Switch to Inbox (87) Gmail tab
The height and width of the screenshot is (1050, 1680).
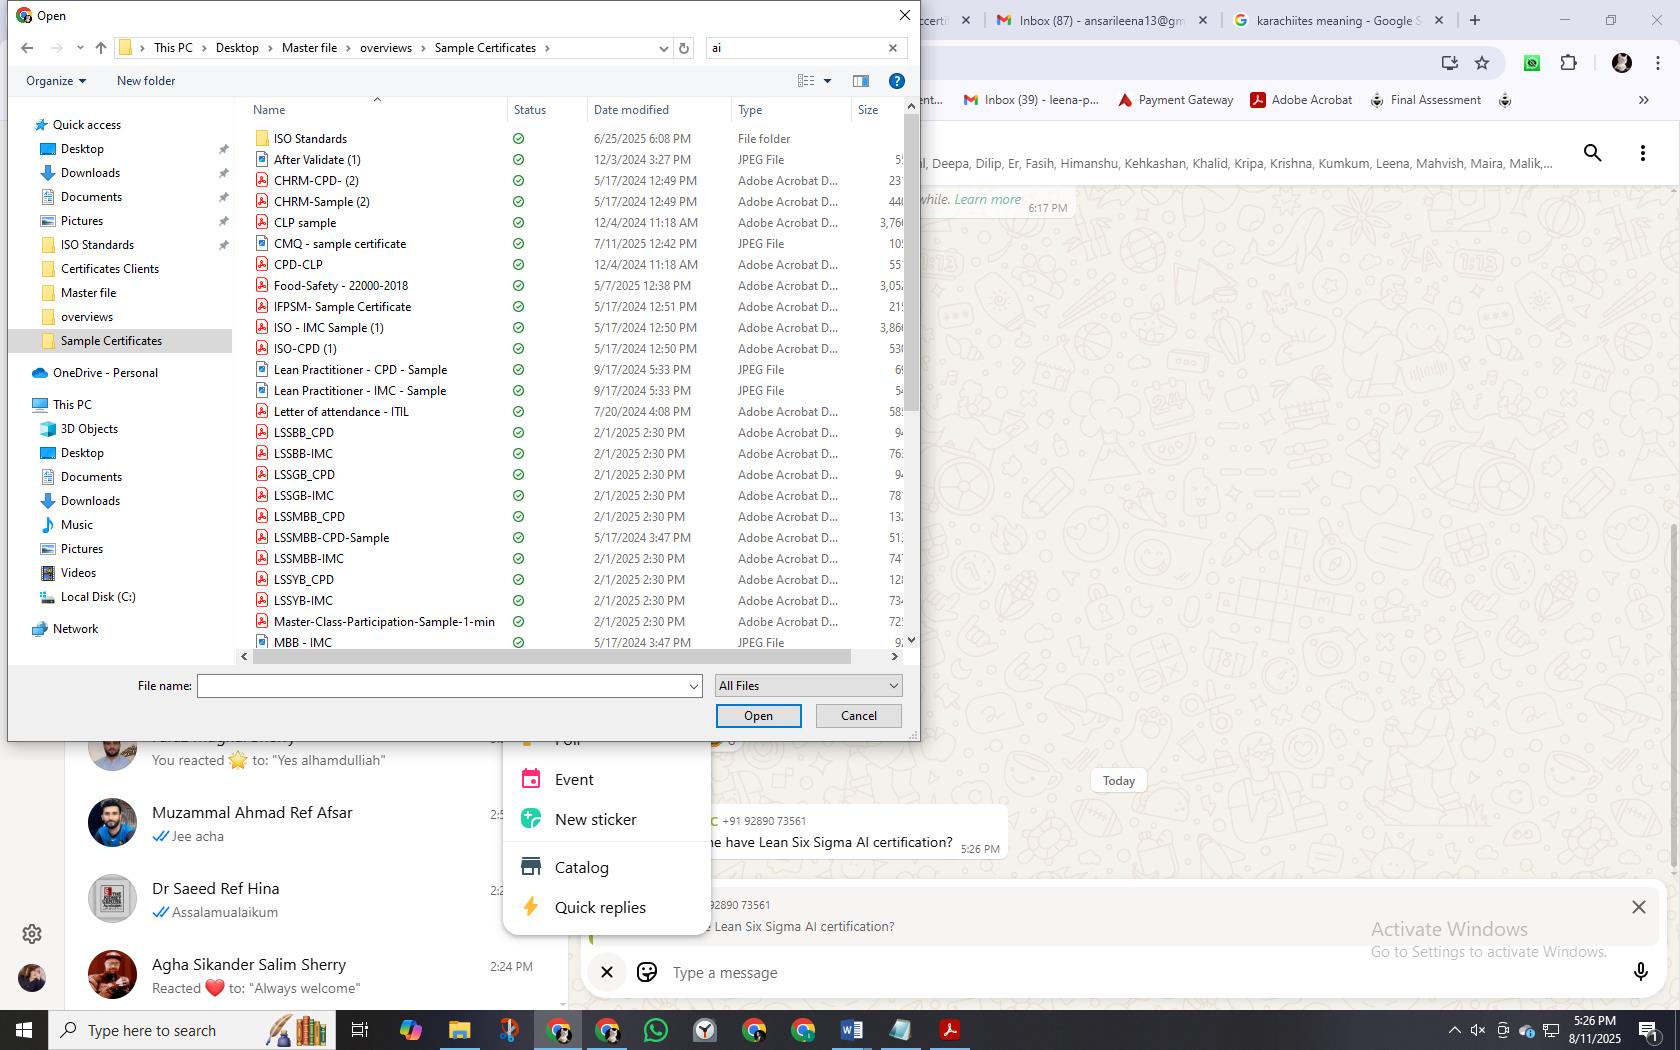click(x=1100, y=20)
